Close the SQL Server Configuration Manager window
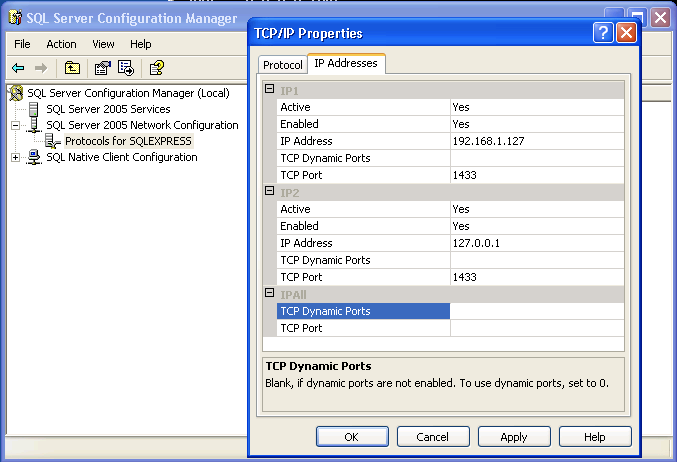Screen dimensions: 677x462 (661, 18)
